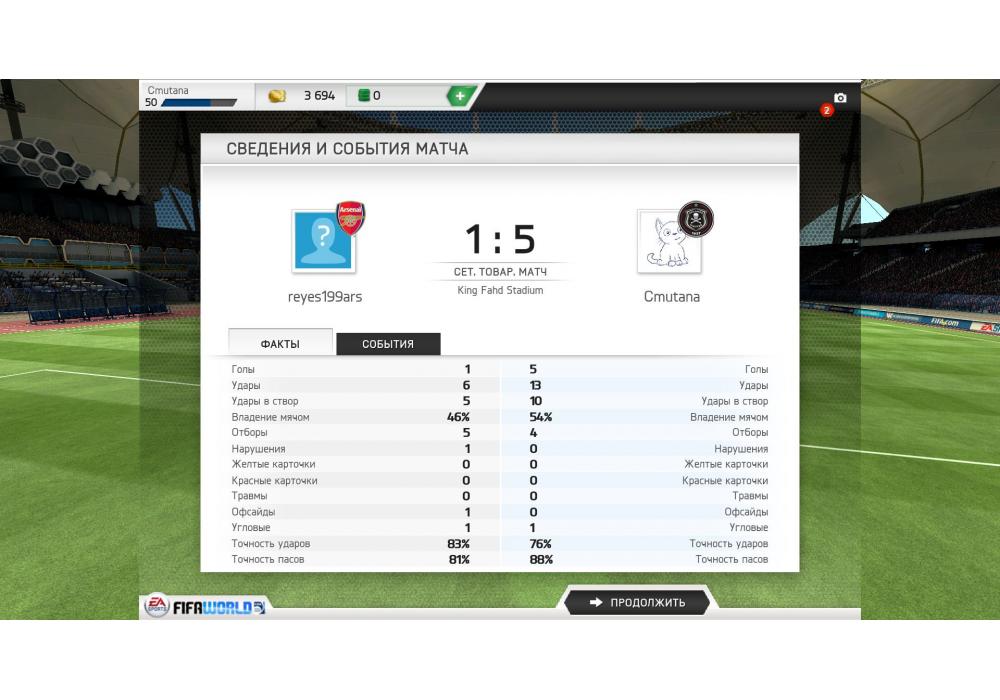Image resolution: width=1000 pixels, height=700 pixels.
Task: Click the 3 694 coin balance
Action: 319,96
